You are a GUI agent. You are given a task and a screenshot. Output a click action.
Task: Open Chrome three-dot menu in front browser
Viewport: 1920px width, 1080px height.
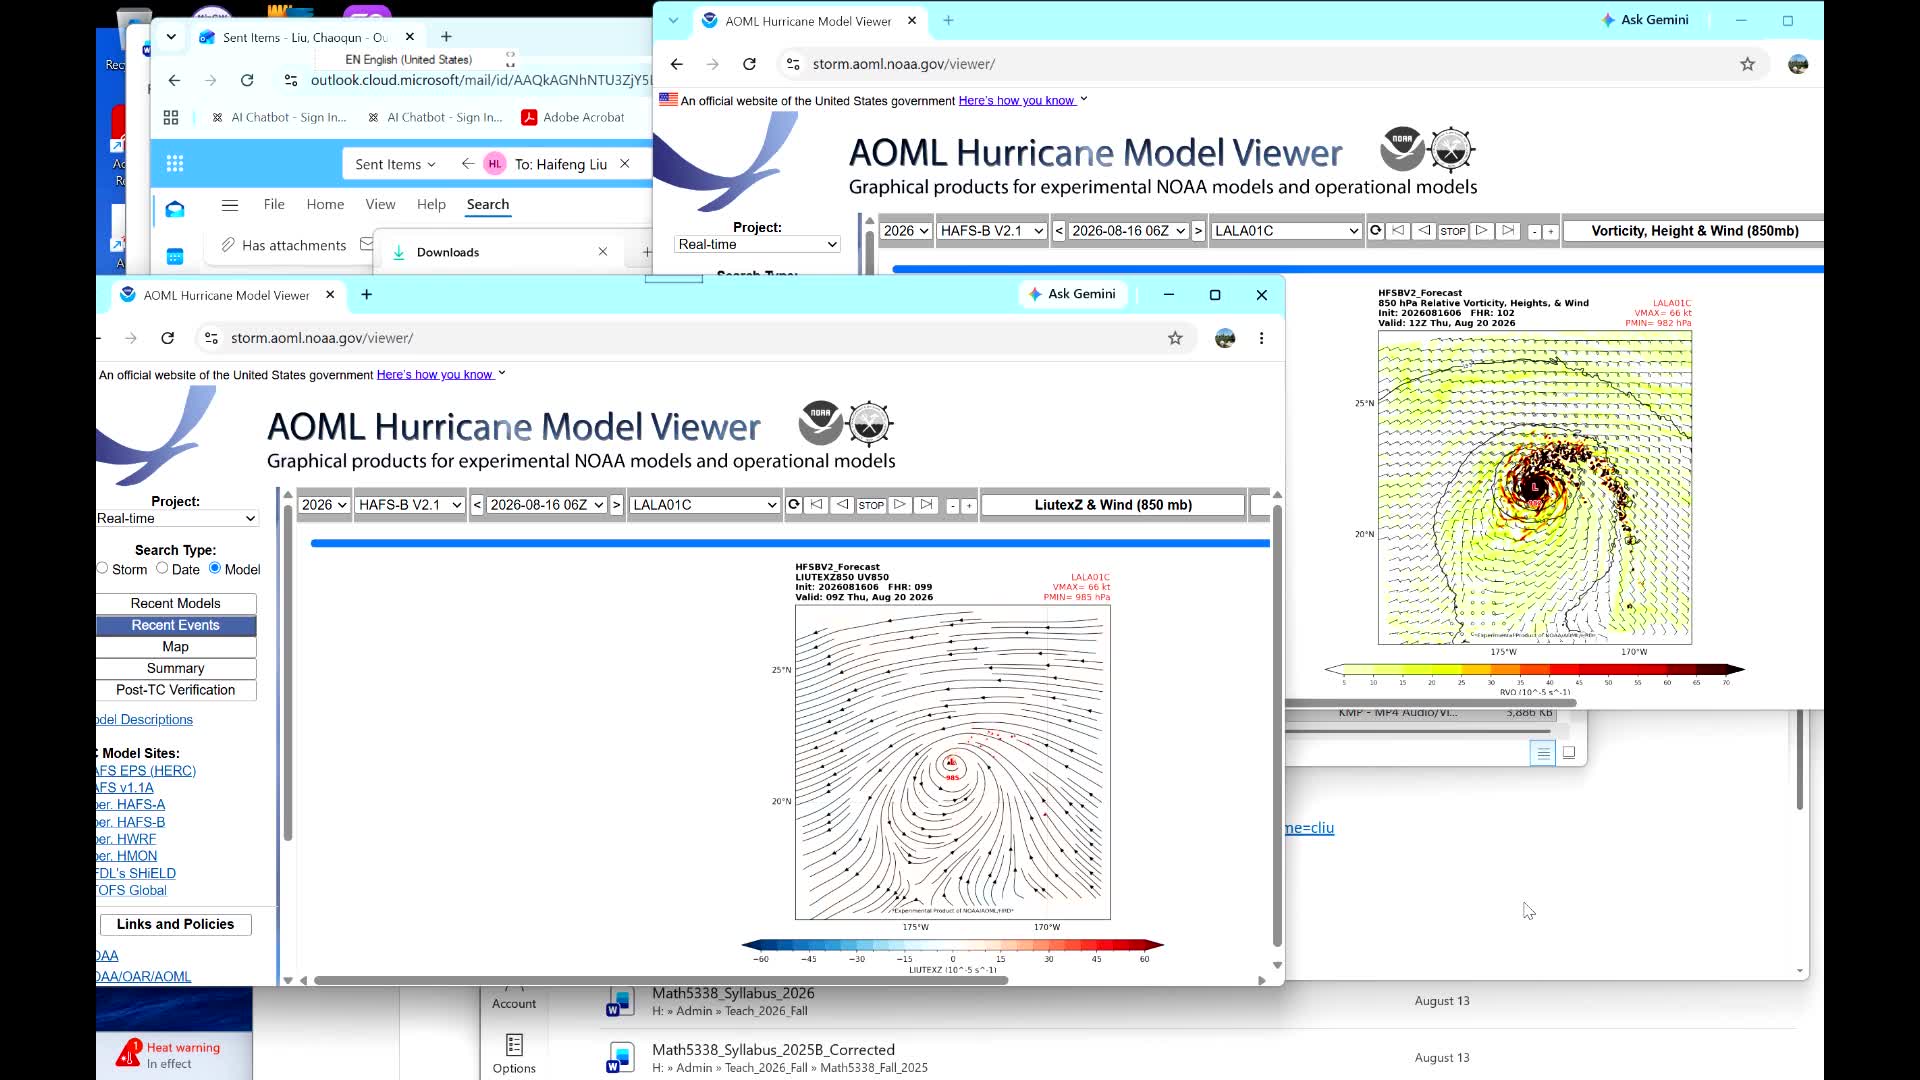click(1262, 338)
